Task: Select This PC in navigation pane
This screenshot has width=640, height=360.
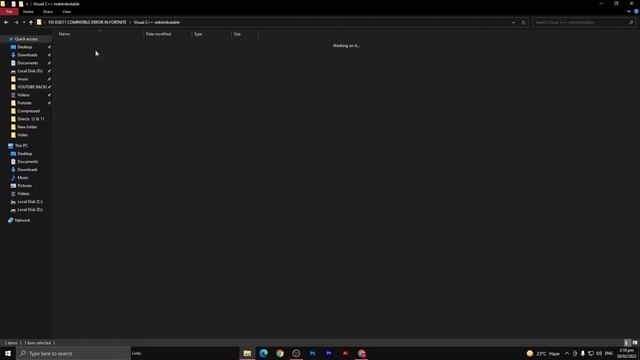Action: (x=21, y=146)
